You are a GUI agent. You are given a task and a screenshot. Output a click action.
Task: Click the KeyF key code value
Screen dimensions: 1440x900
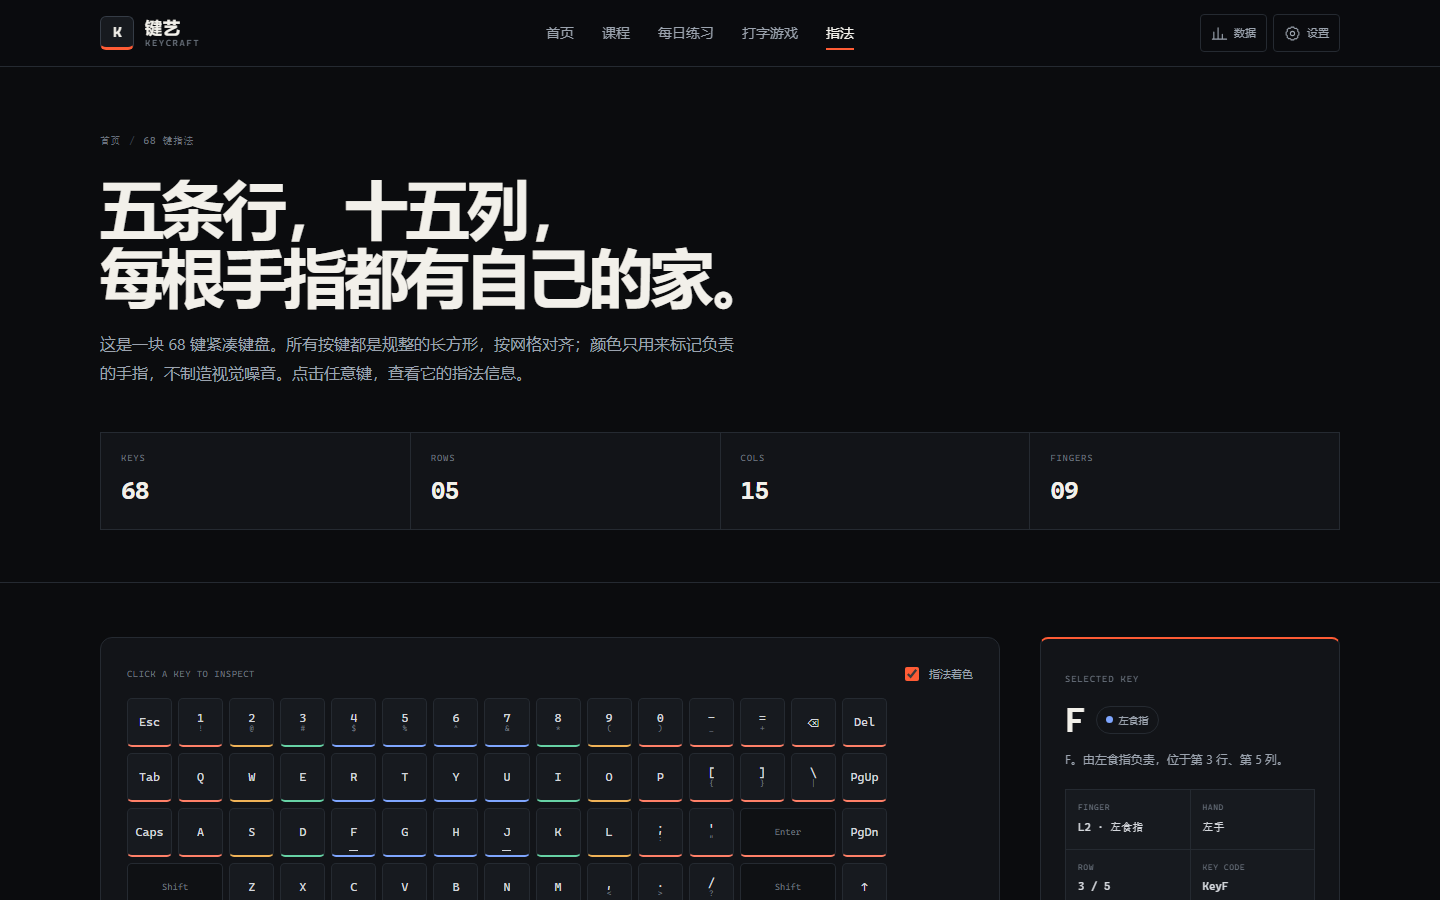[1215, 886]
